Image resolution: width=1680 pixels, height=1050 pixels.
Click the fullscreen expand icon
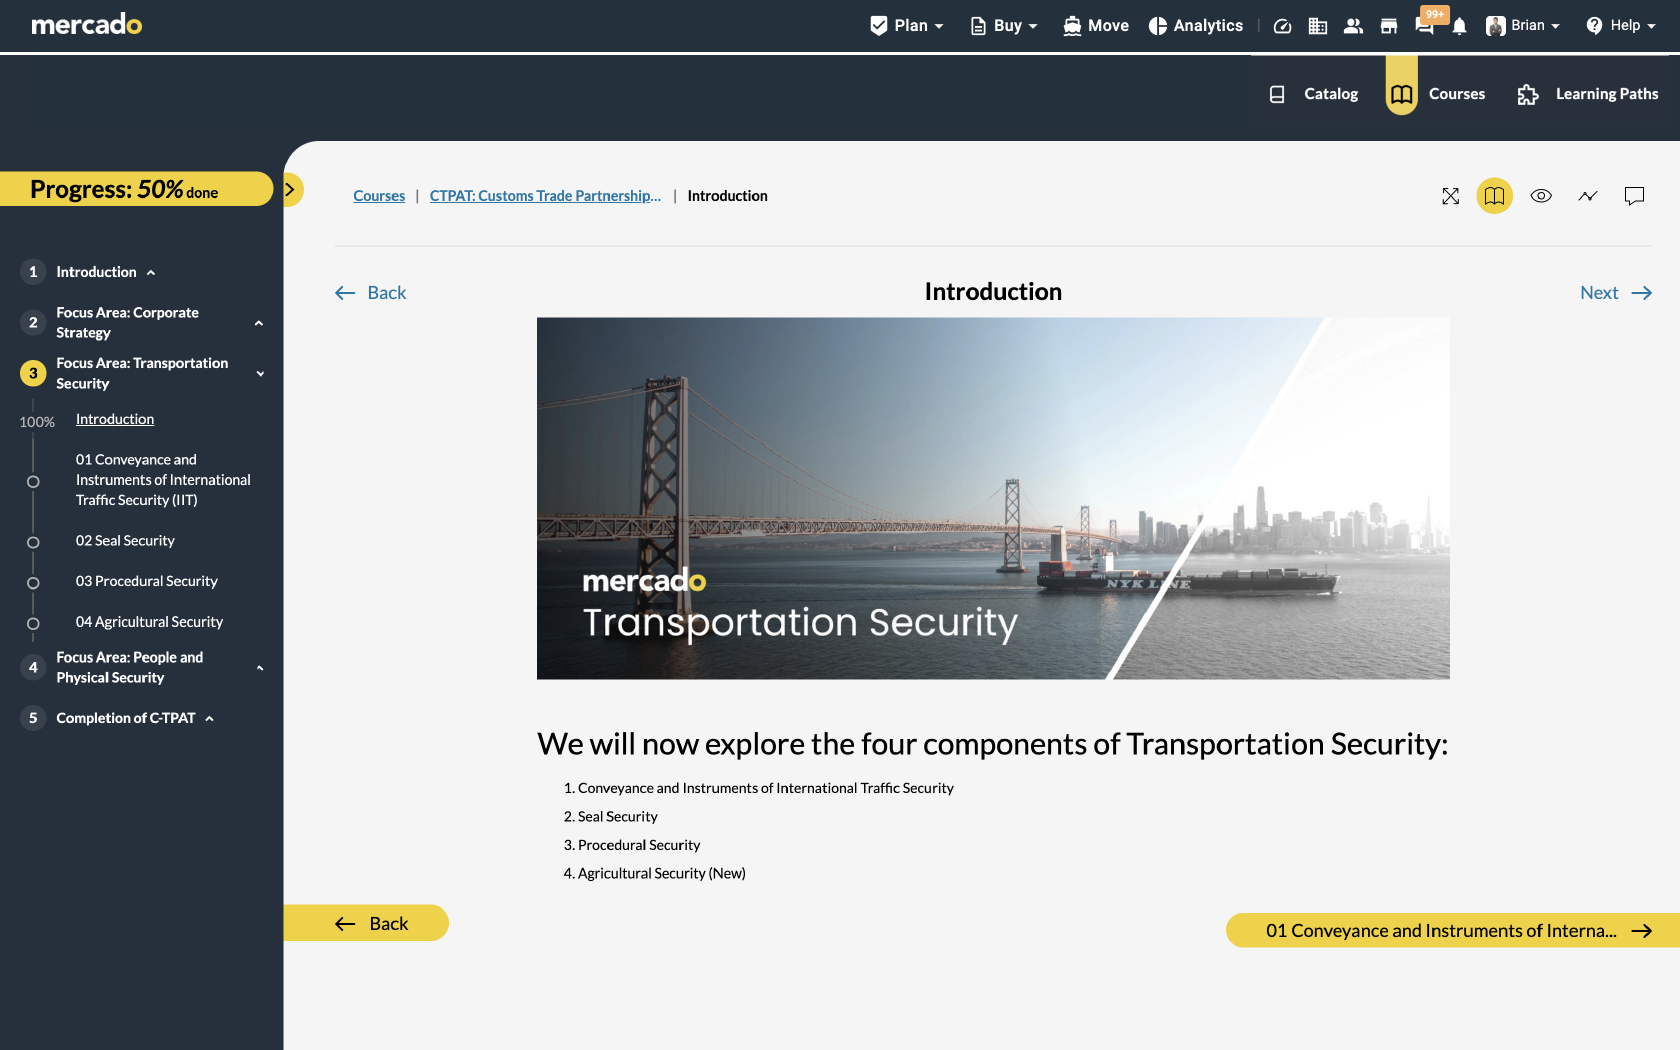[1450, 196]
